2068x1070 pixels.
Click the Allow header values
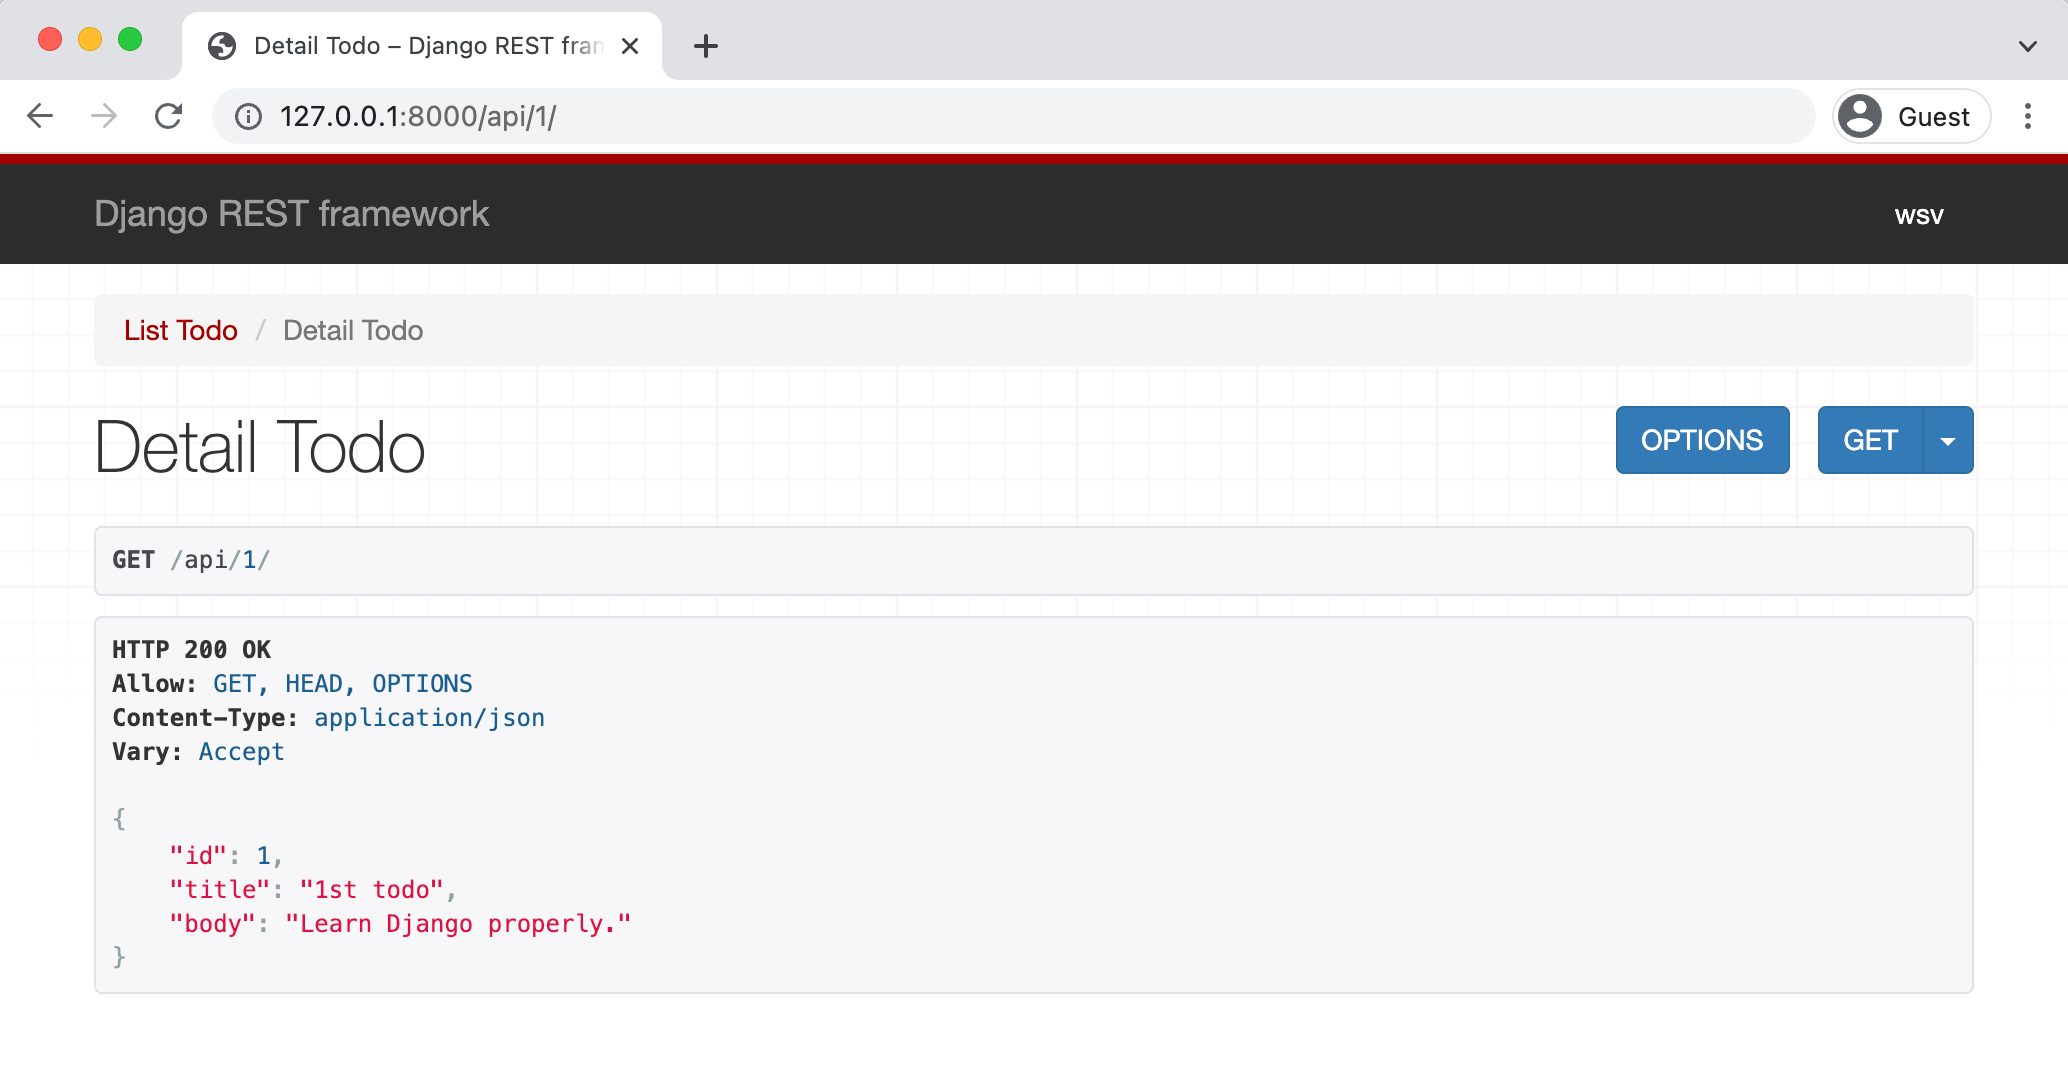pyautogui.click(x=343, y=684)
